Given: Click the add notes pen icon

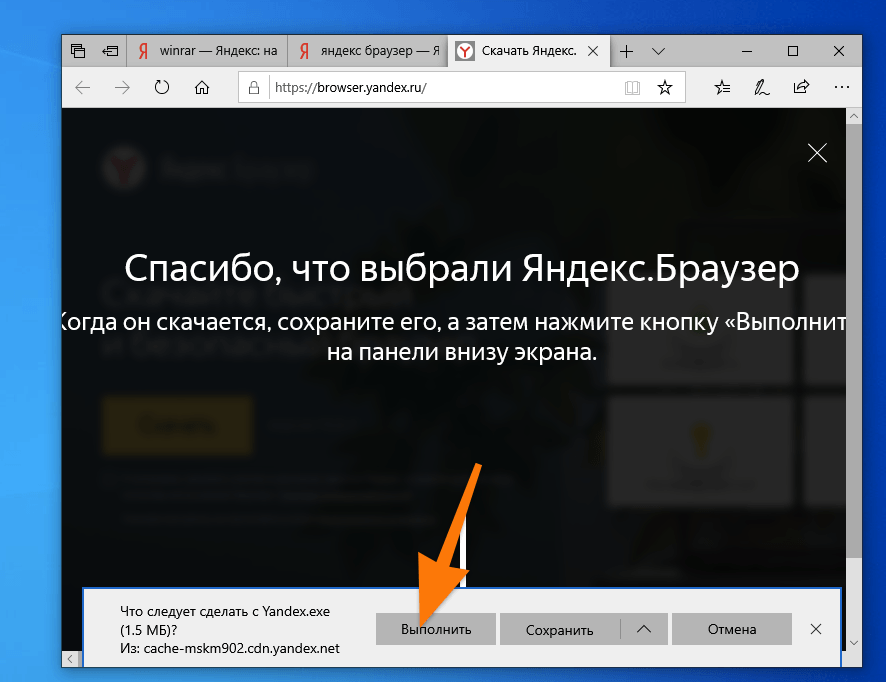Looking at the screenshot, I should [762, 88].
